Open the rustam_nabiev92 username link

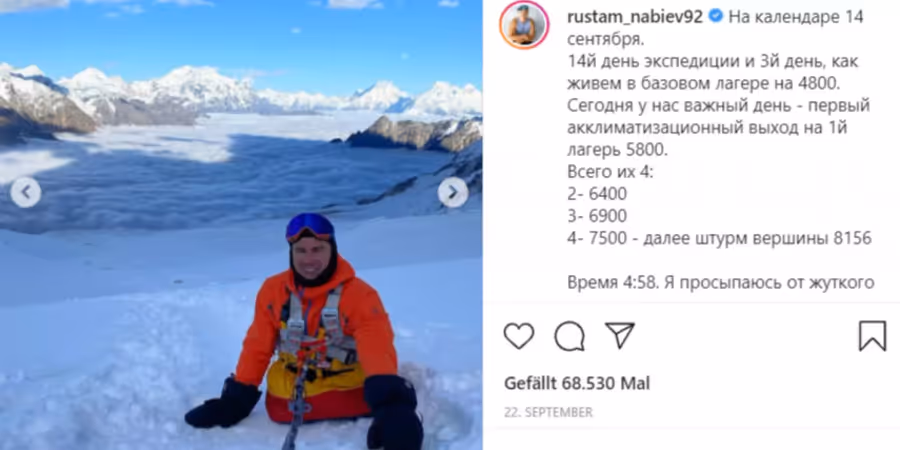[x=635, y=17]
